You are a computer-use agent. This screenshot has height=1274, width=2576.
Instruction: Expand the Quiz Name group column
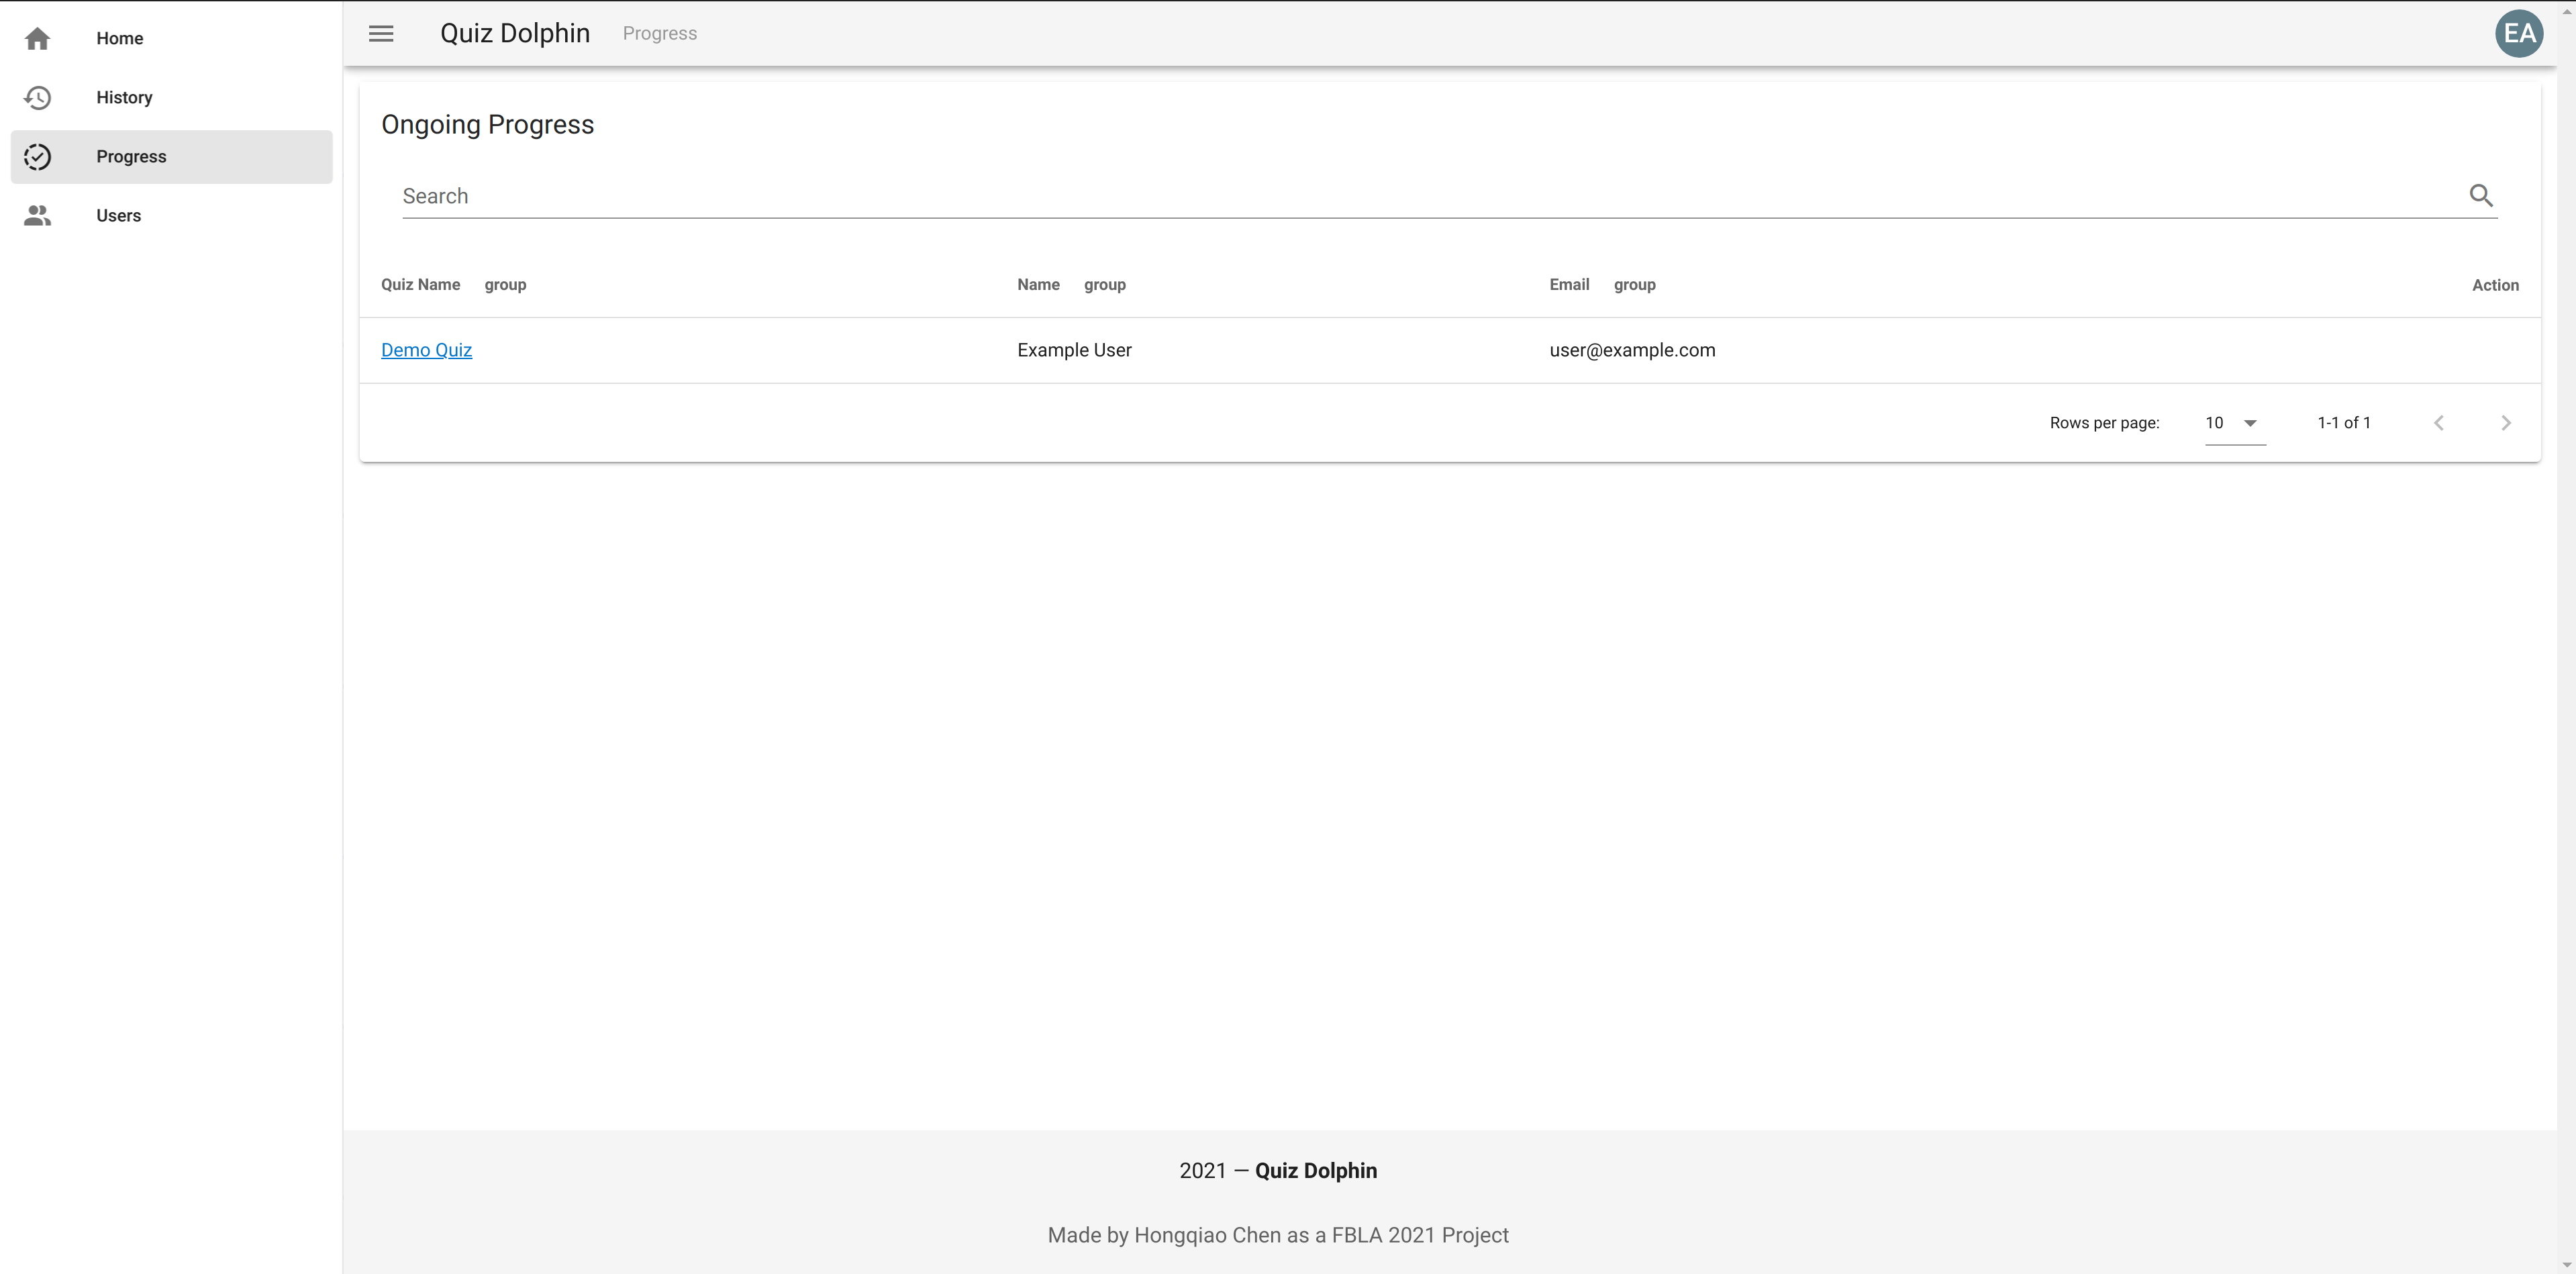point(504,285)
